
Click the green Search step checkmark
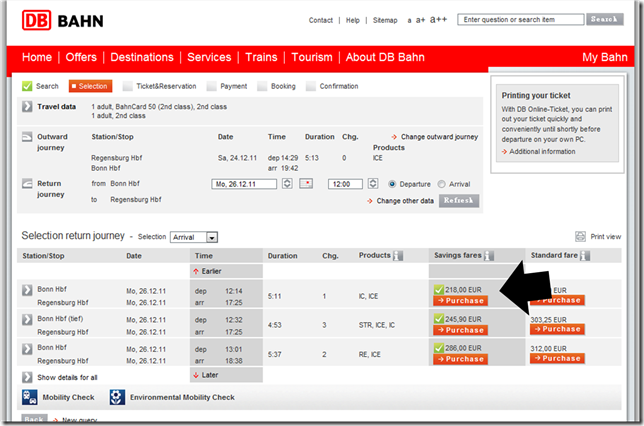27,86
